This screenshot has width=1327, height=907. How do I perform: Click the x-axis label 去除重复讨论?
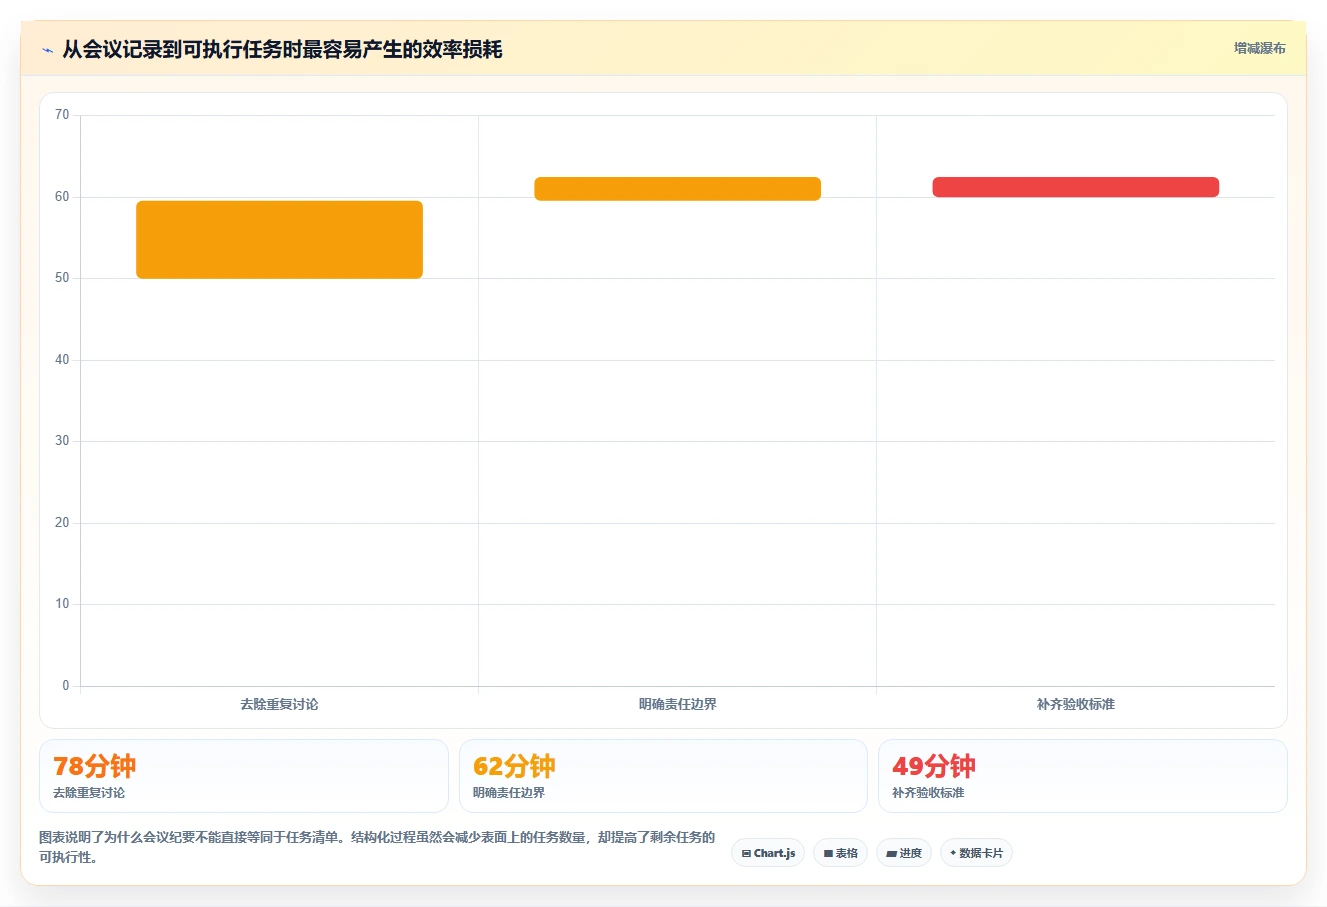coord(279,704)
